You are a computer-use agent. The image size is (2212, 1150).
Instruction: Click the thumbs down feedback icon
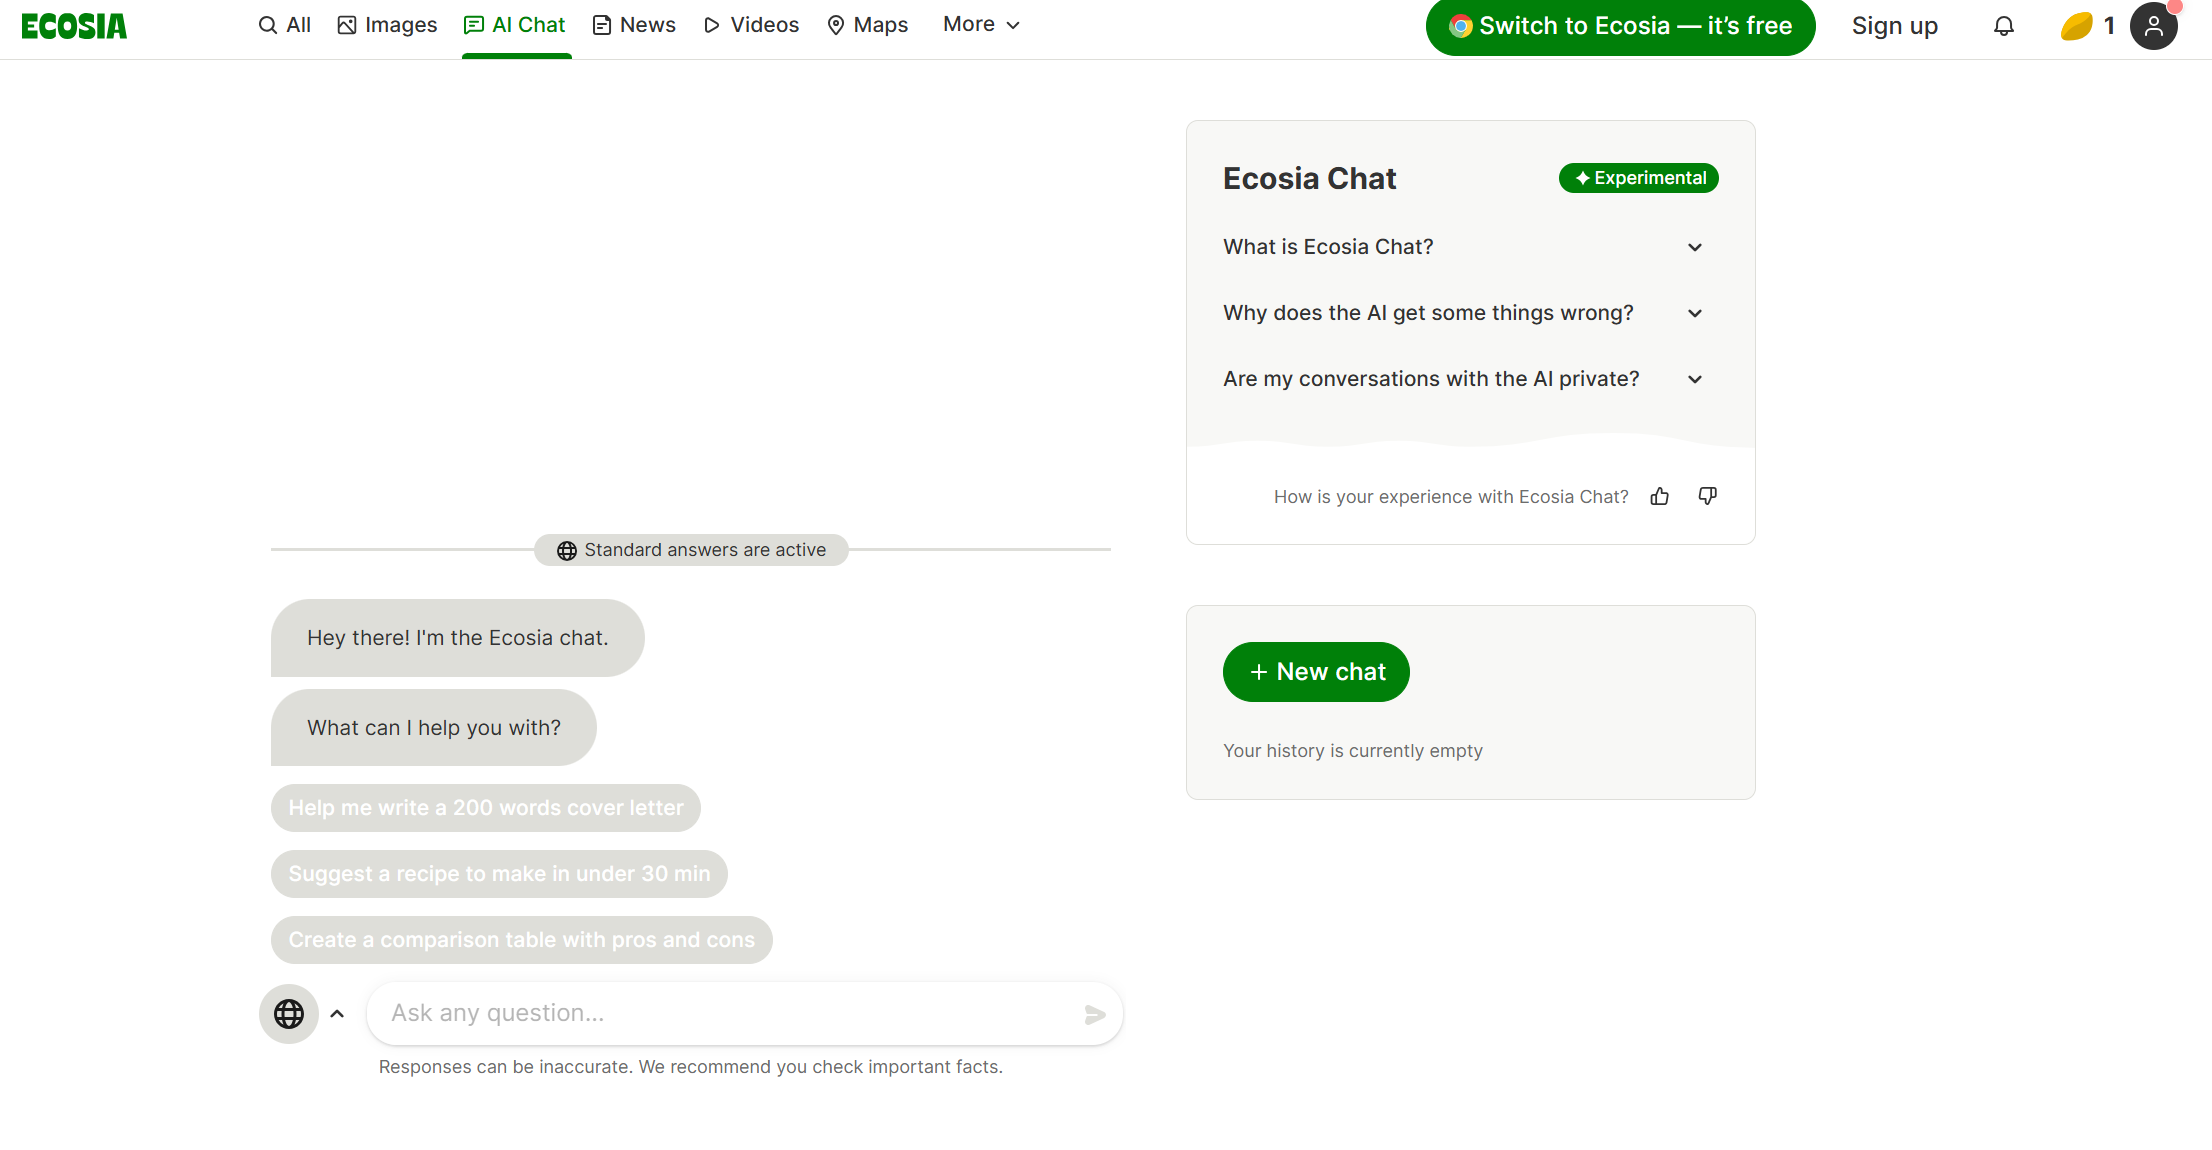(1708, 496)
